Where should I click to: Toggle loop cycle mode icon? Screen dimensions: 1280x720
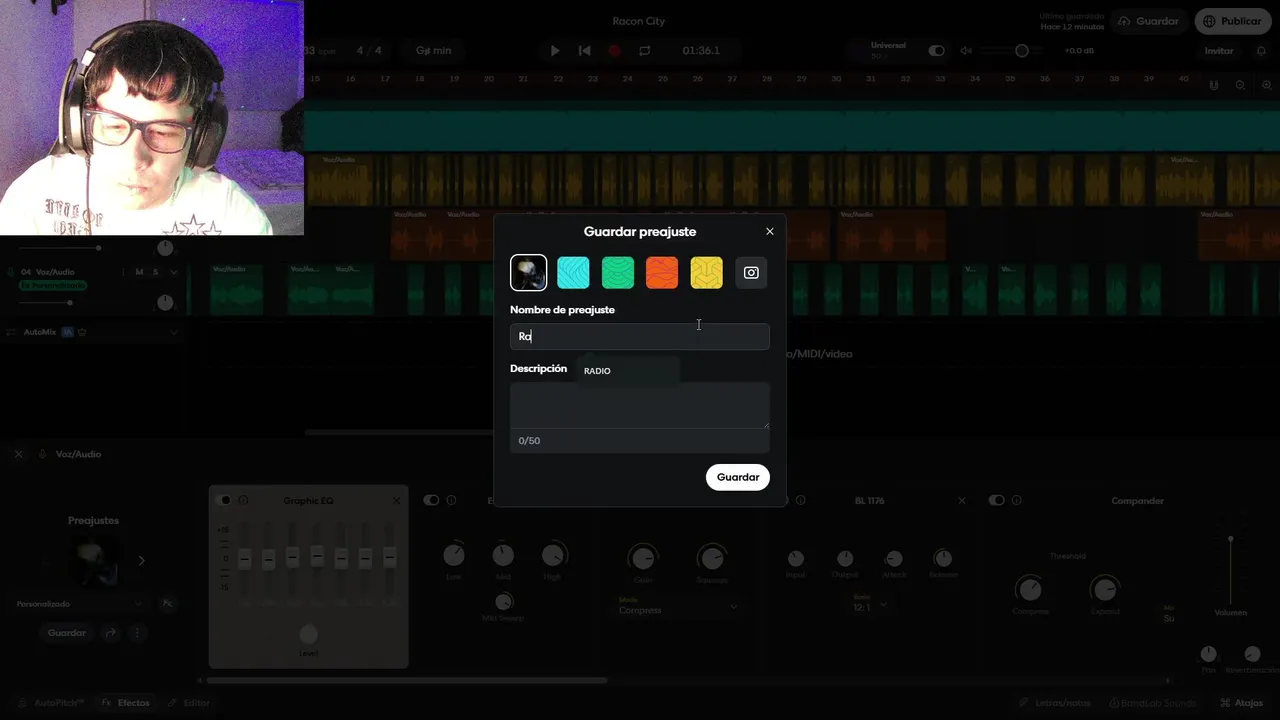pos(645,50)
